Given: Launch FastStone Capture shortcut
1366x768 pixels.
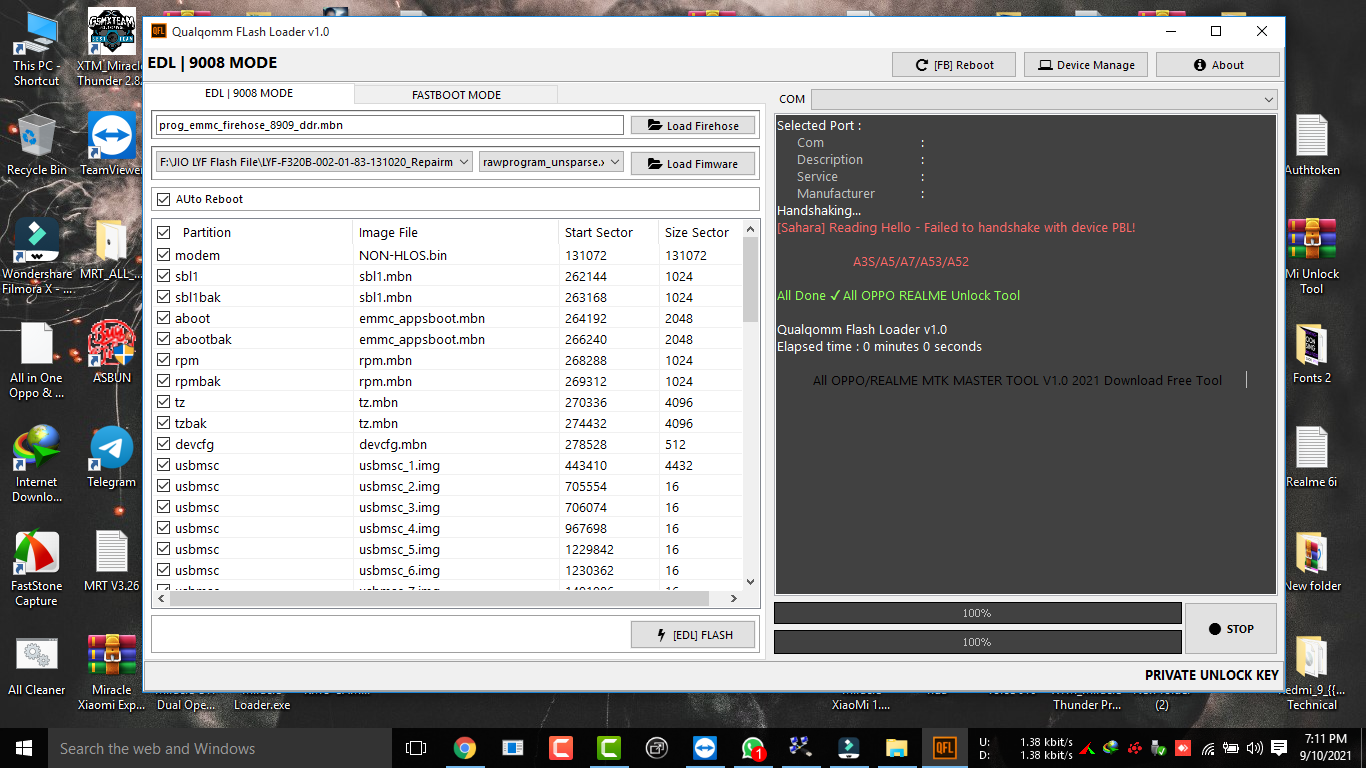Looking at the screenshot, I should (37, 567).
